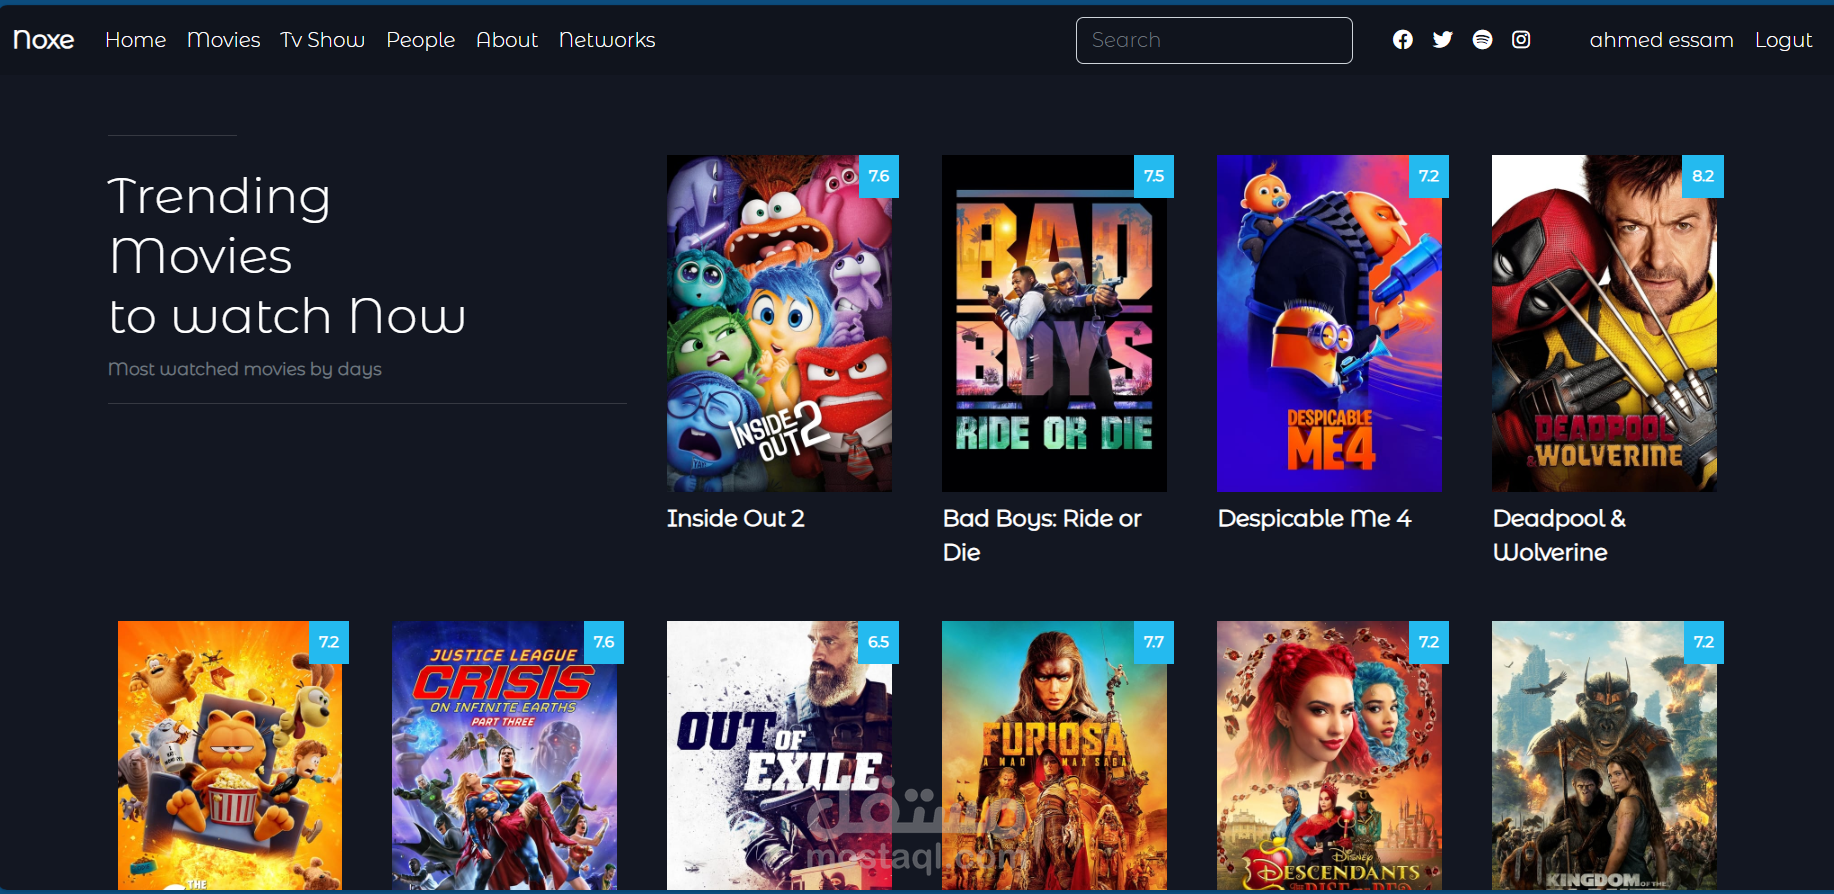The image size is (1834, 894).
Task: Click the Bad Boys: Ride or Die title
Action: point(1042,535)
